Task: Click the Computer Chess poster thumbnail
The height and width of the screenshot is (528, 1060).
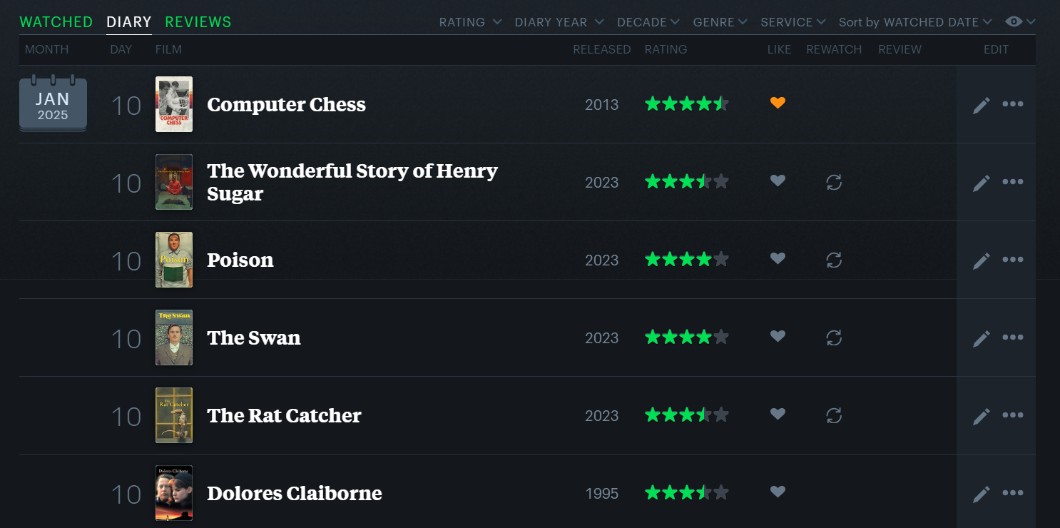Action: click(174, 104)
